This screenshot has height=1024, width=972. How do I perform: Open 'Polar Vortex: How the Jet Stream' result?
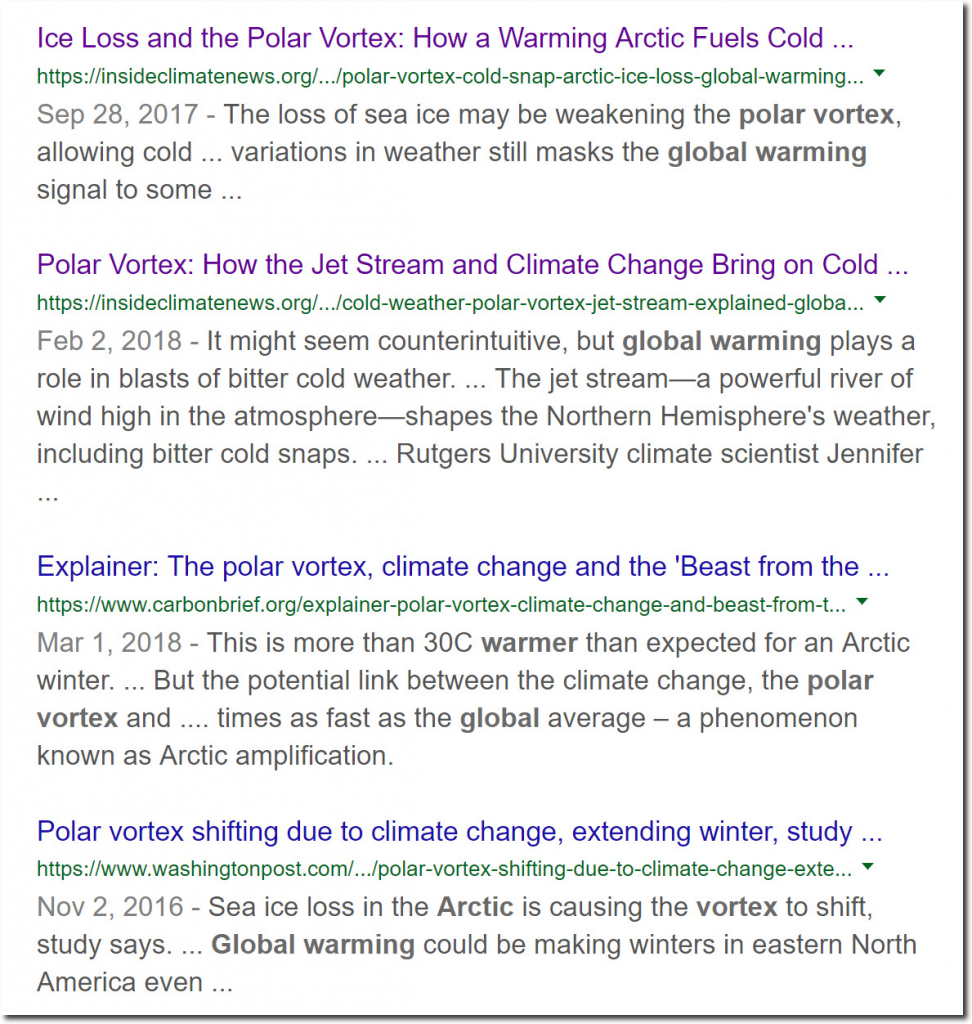[x=472, y=265]
